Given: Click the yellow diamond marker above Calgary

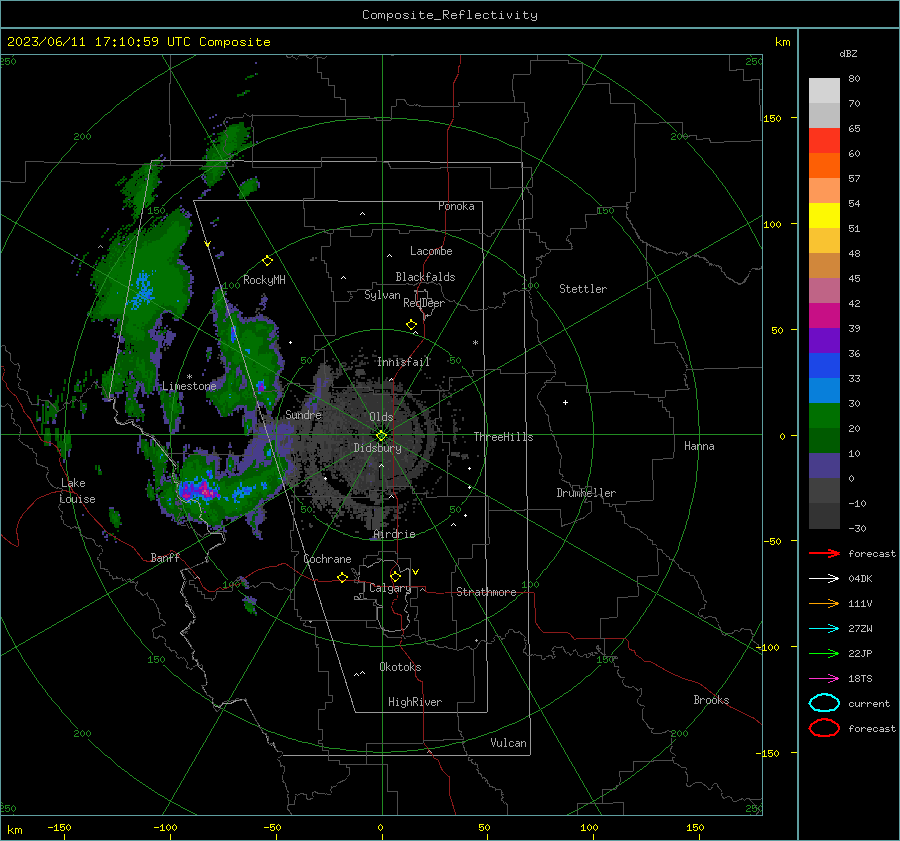Looking at the screenshot, I should [395, 576].
